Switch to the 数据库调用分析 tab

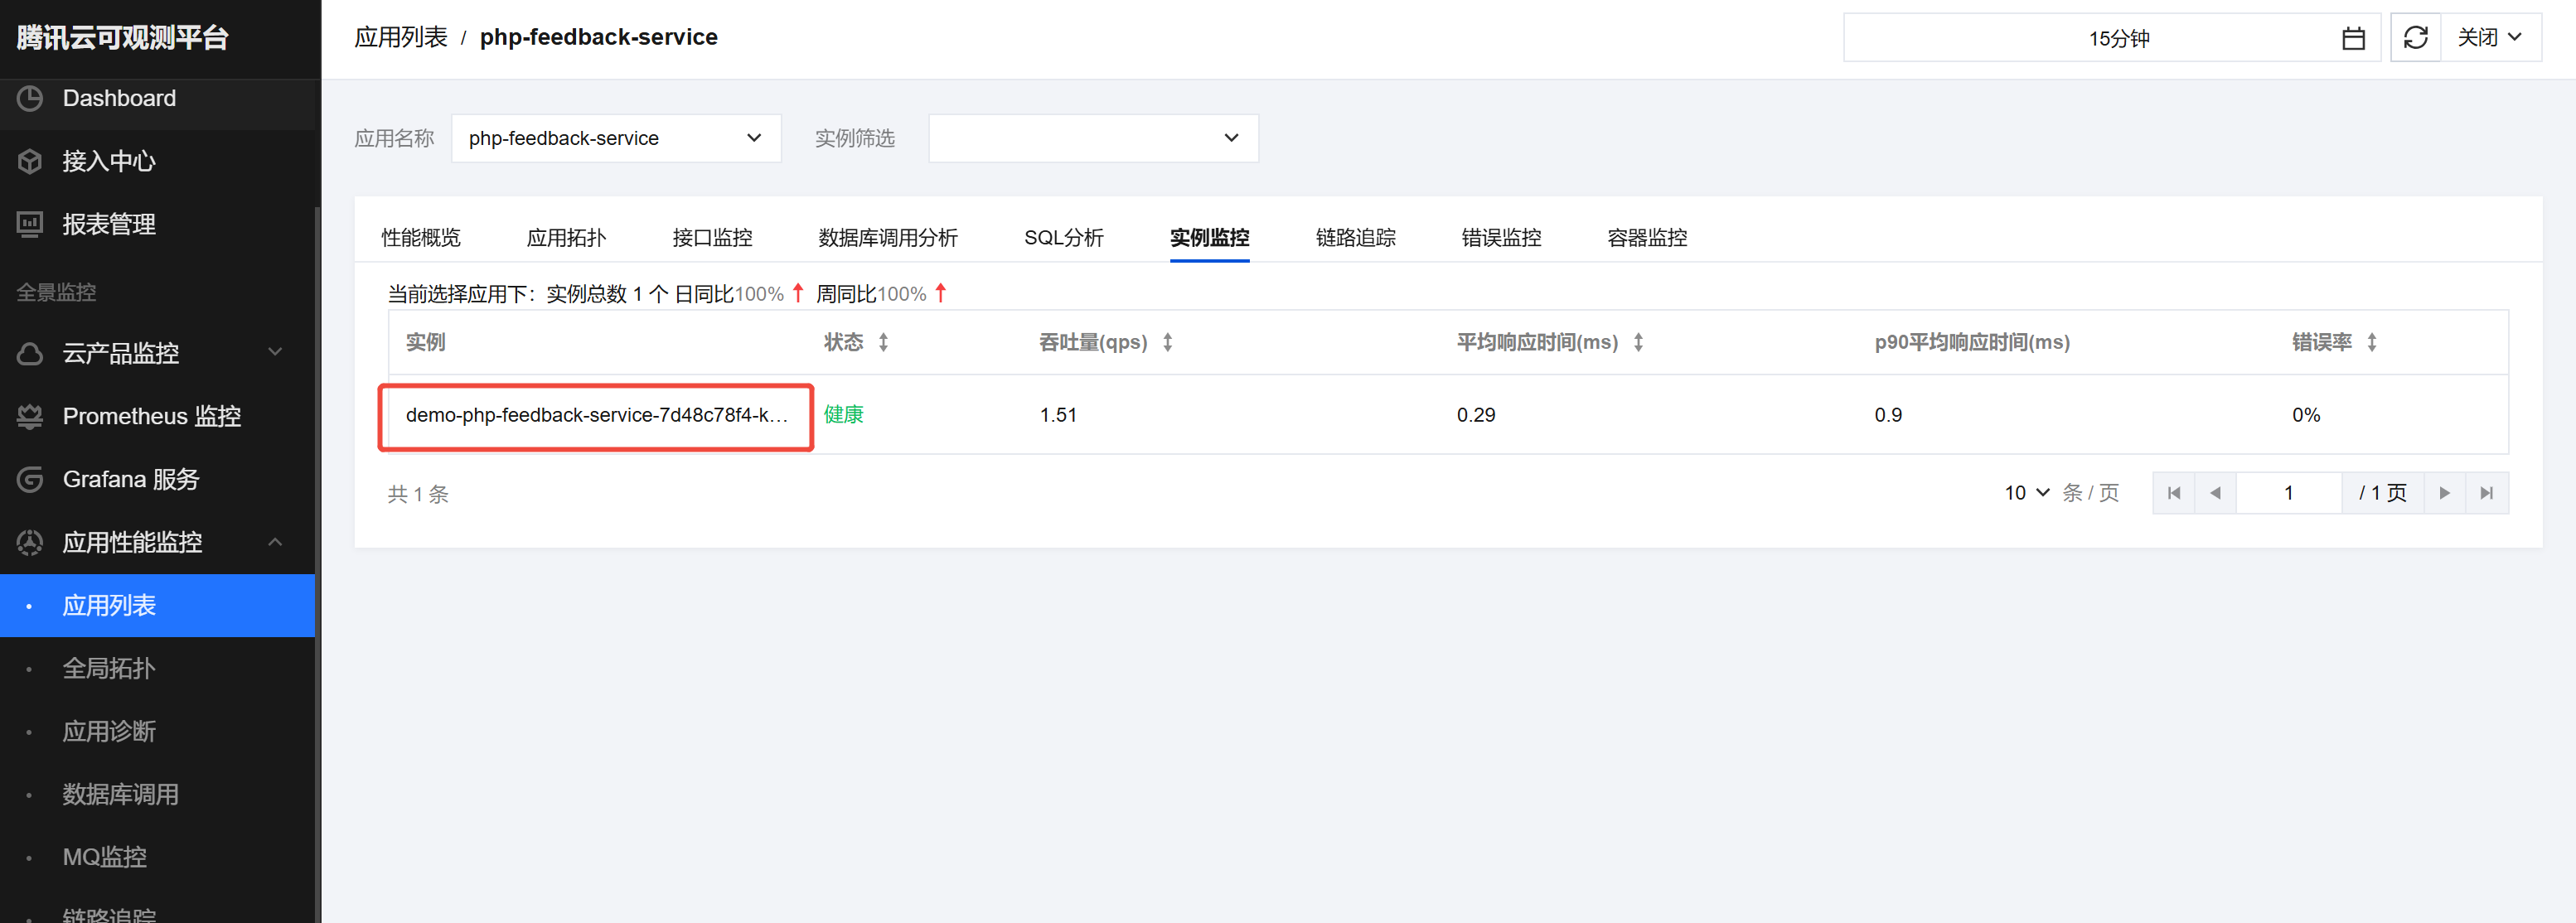click(x=888, y=238)
